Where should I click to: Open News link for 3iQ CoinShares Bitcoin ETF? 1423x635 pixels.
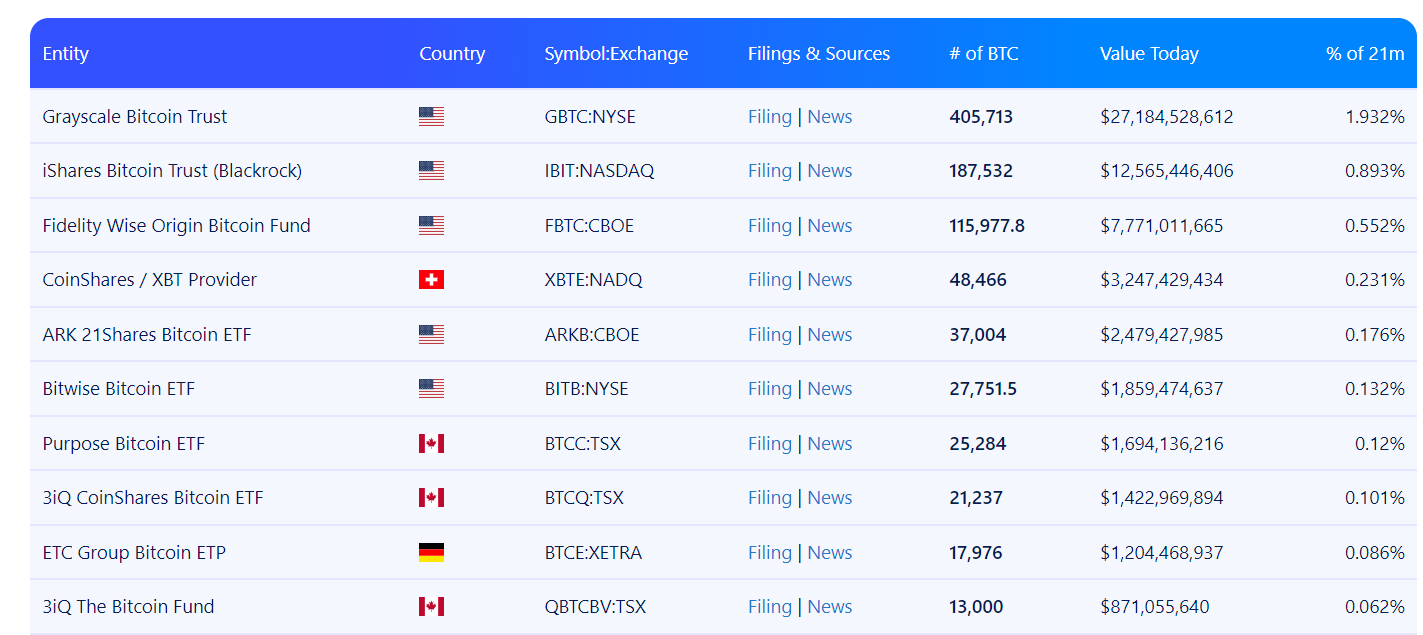[830, 498]
